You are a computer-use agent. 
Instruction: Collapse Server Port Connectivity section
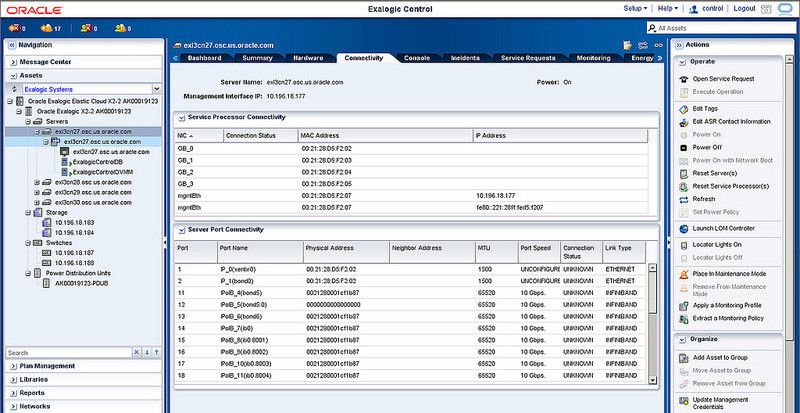click(181, 230)
